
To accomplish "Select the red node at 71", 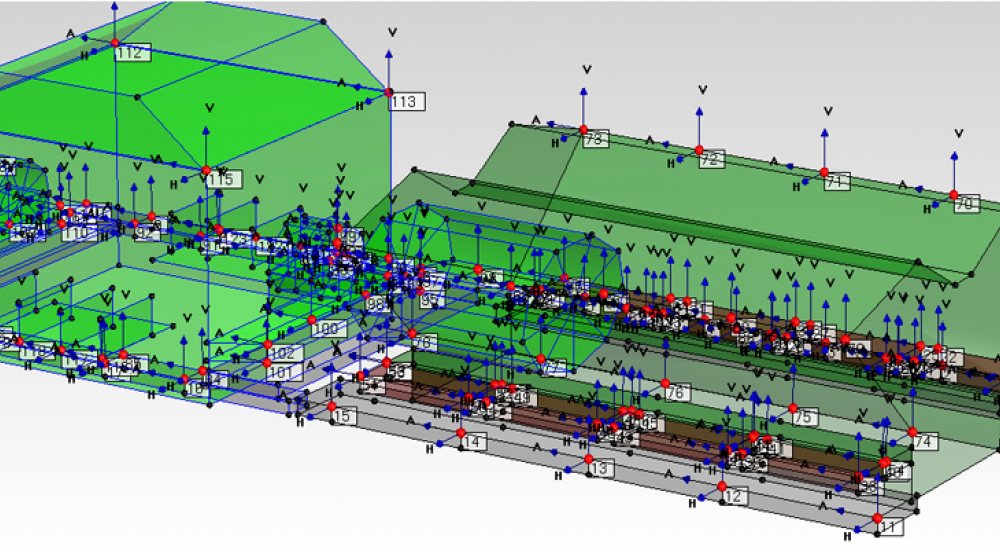I will (825, 172).
